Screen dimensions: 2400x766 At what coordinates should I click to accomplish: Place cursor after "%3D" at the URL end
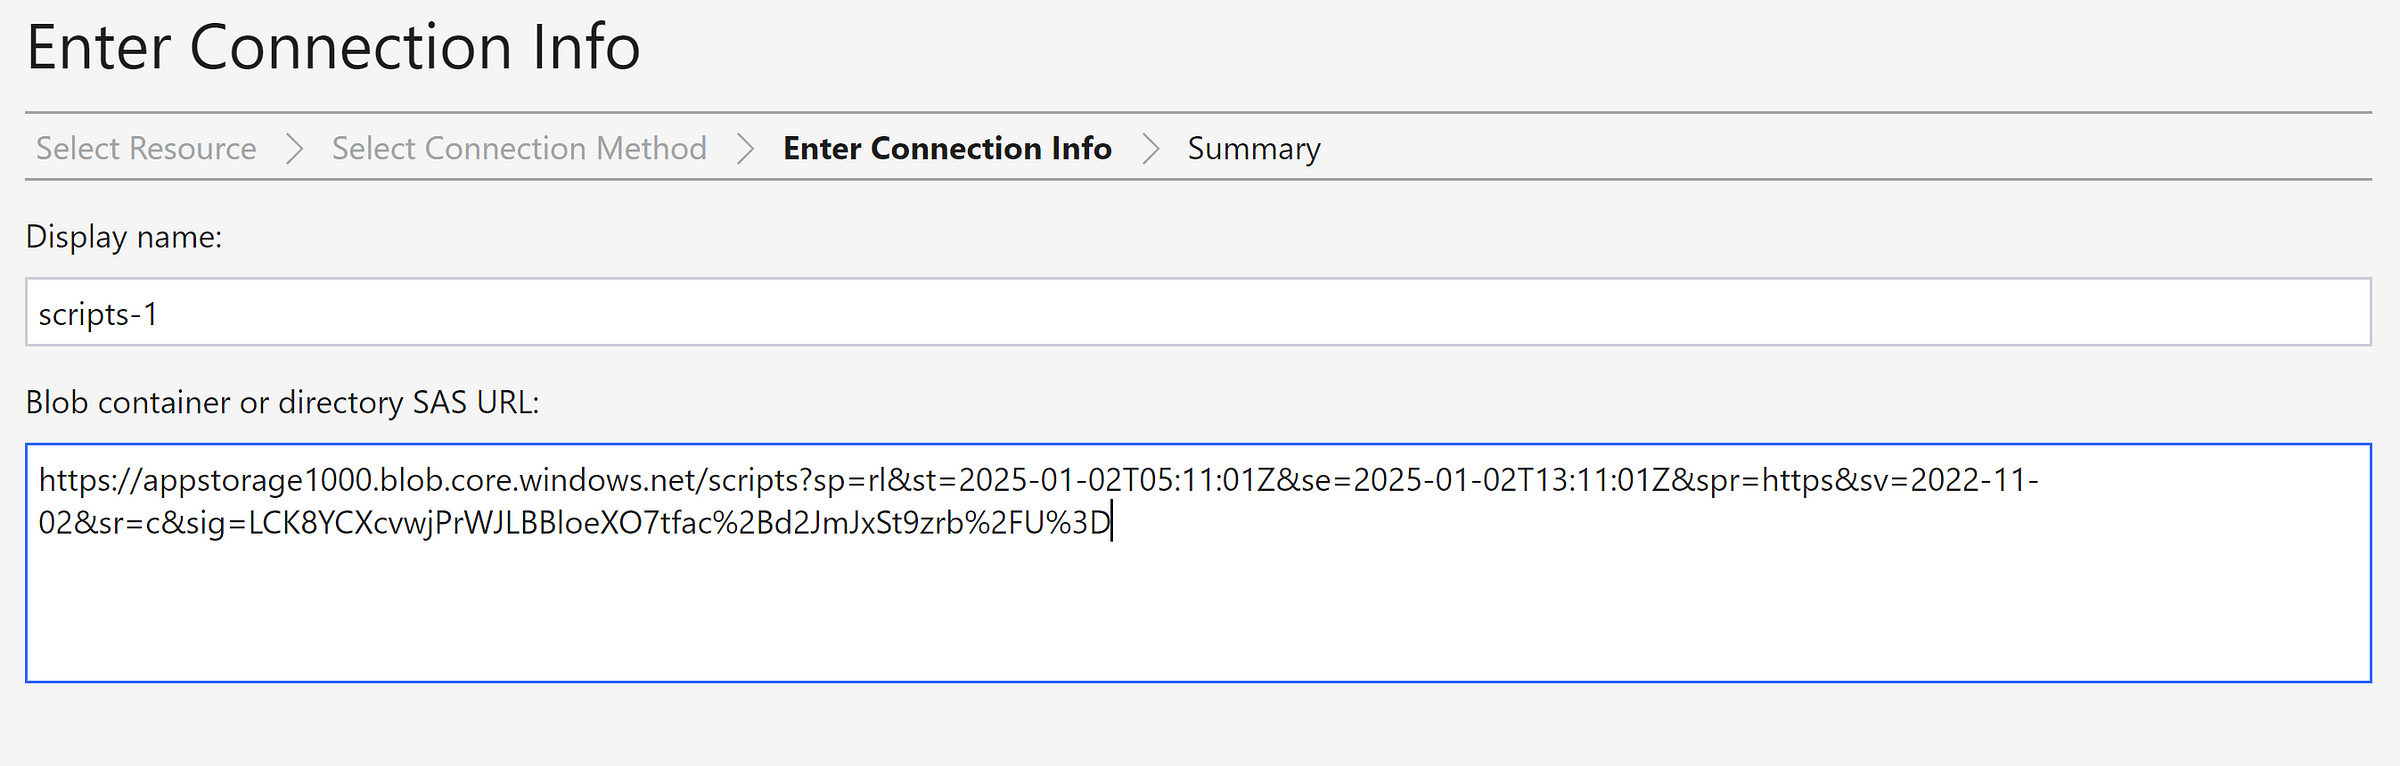click(x=1112, y=523)
